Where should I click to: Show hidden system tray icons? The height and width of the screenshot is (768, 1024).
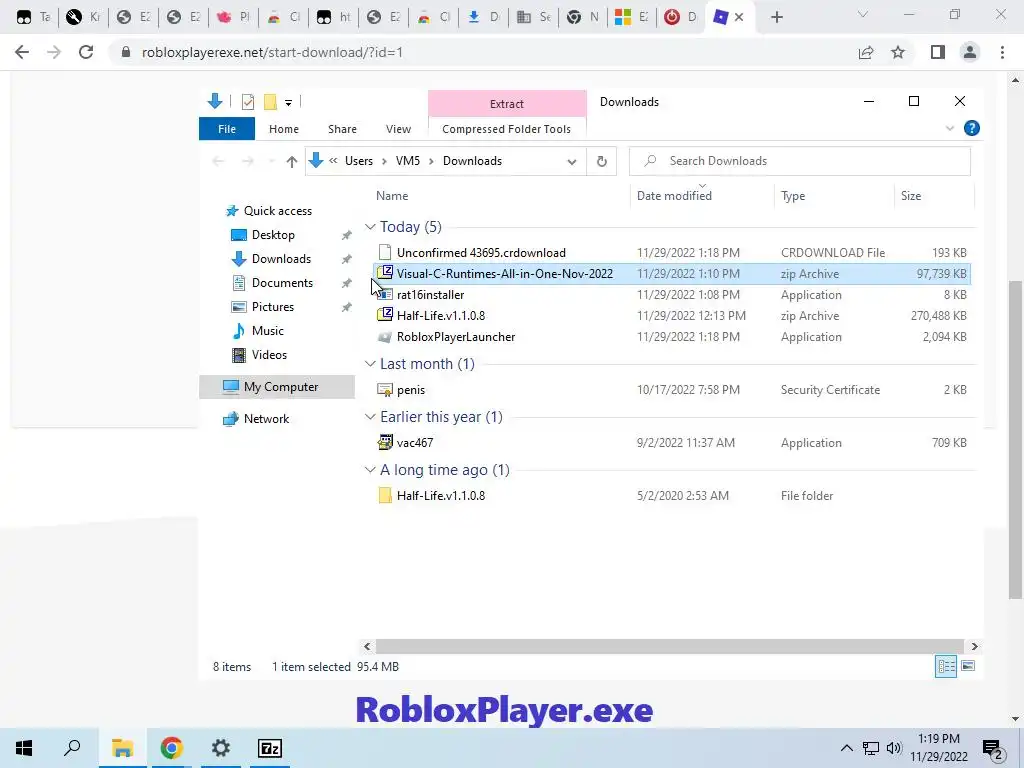click(846, 748)
